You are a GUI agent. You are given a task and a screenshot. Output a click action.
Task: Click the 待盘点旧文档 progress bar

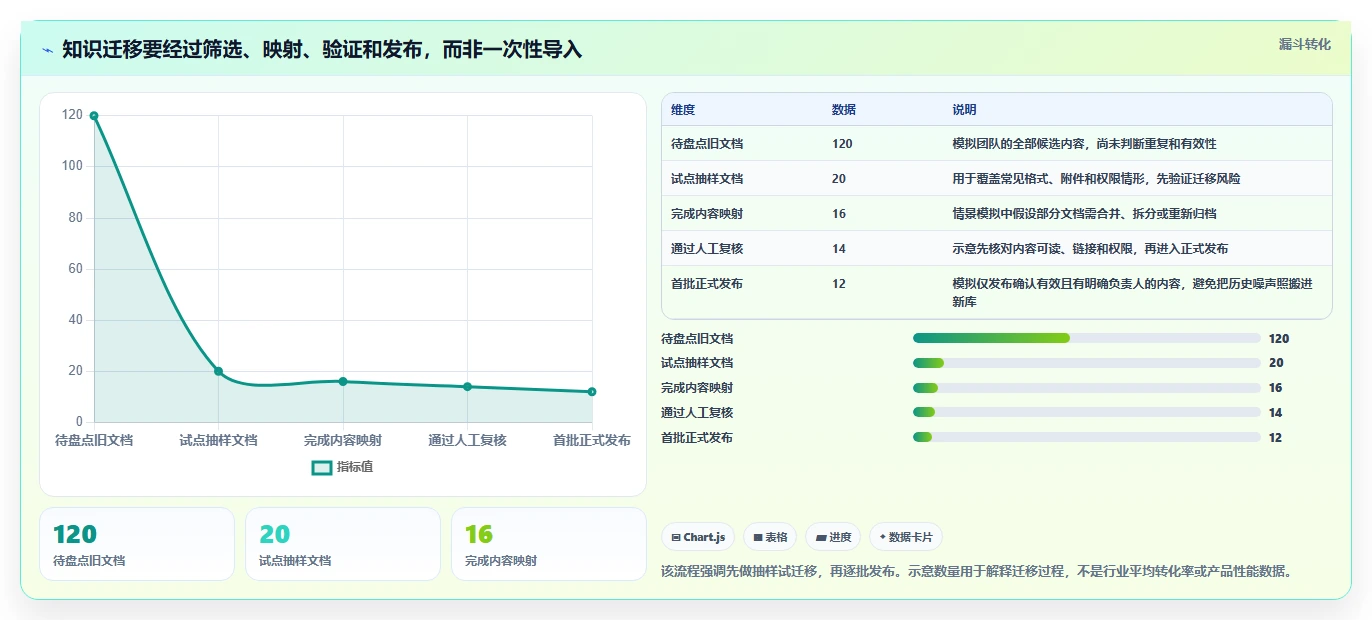[x=1087, y=338]
